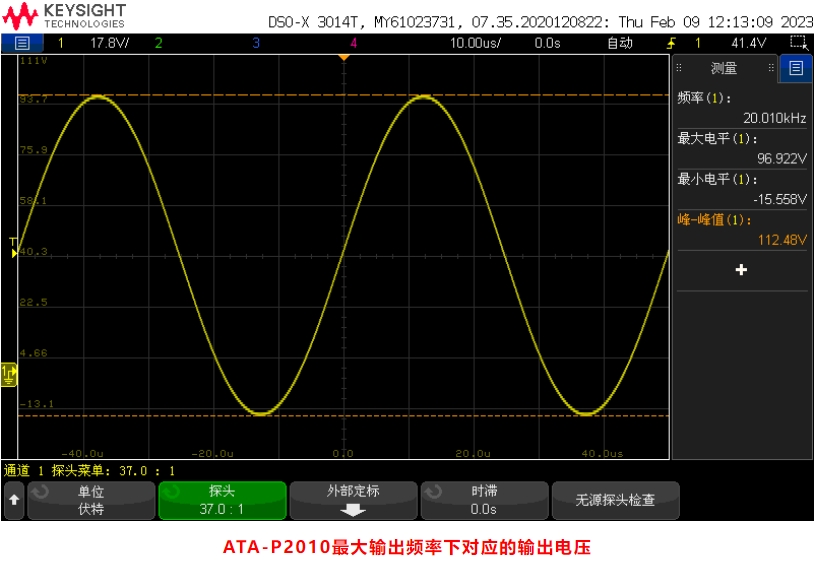Viewport: 816px width, 561px height.
Task: Tap the 0.0s horizontal delay value
Action: [x=547, y=43]
